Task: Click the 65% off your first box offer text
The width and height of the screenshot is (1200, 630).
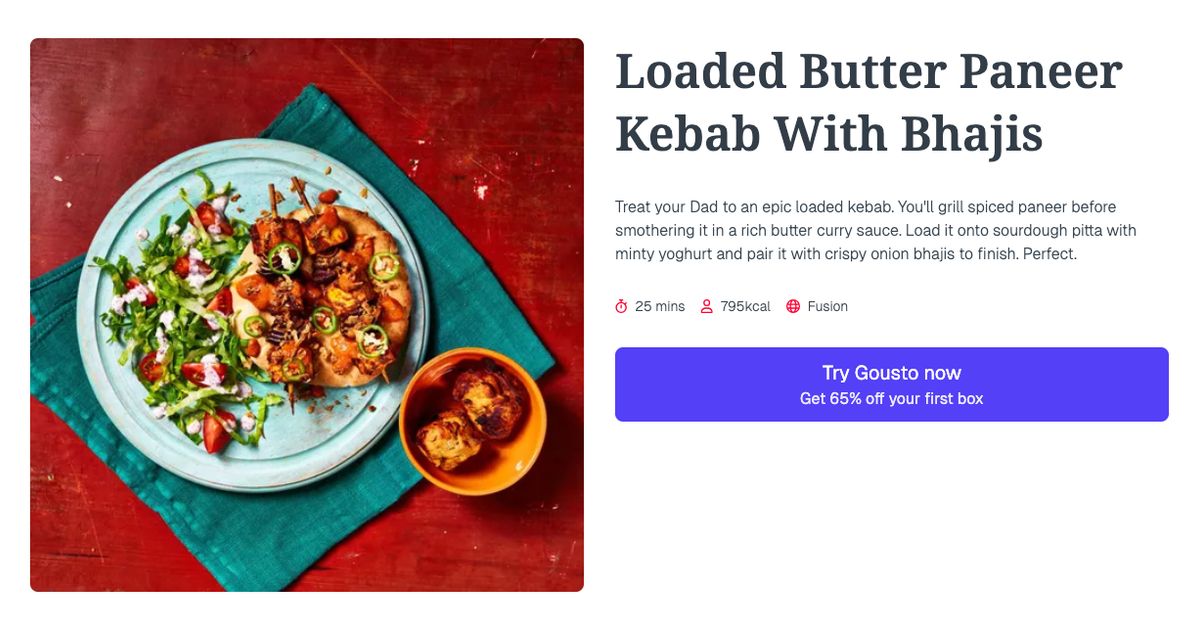Action: pyautogui.click(x=891, y=397)
